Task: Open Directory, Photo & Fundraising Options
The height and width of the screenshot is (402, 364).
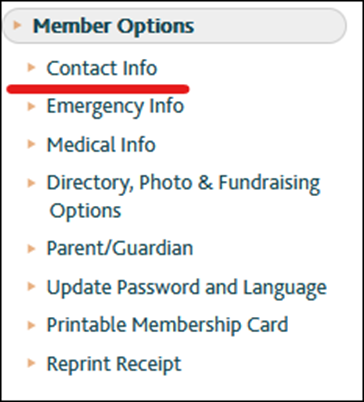Action: pyautogui.click(x=183, y=197)
